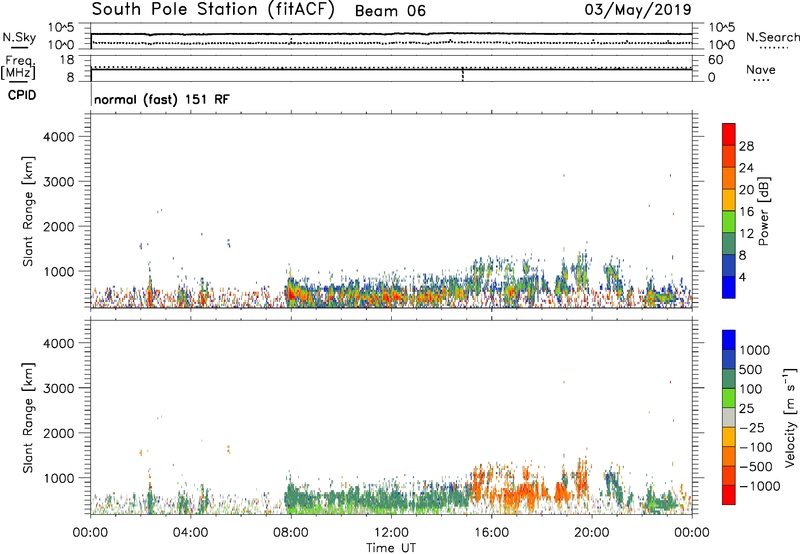
Task: Click the '500' value on the velocity scale
Action: [751, 369]
